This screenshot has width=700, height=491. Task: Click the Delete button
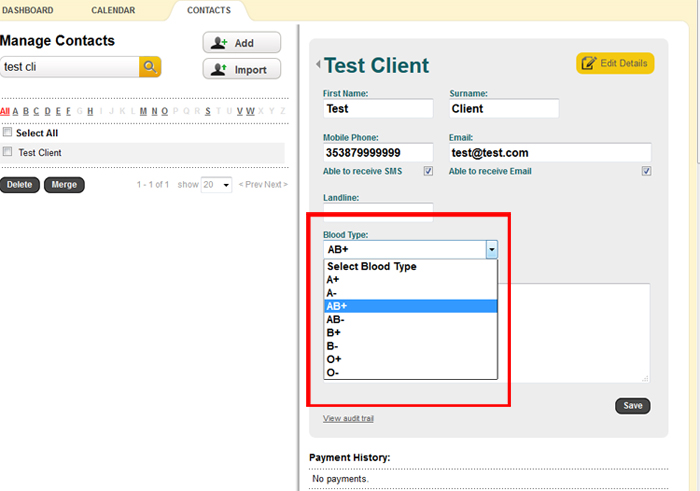point(20,185)
